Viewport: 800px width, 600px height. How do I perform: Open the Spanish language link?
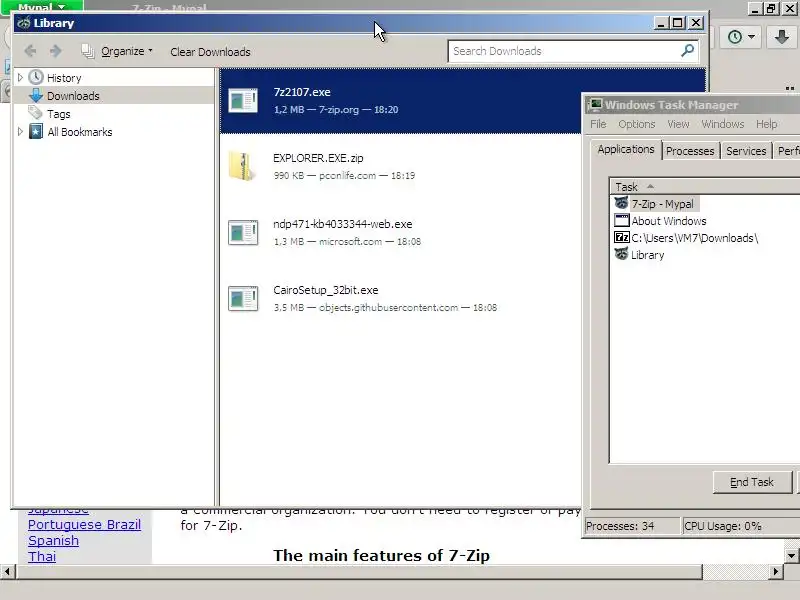tap(54, 541)
